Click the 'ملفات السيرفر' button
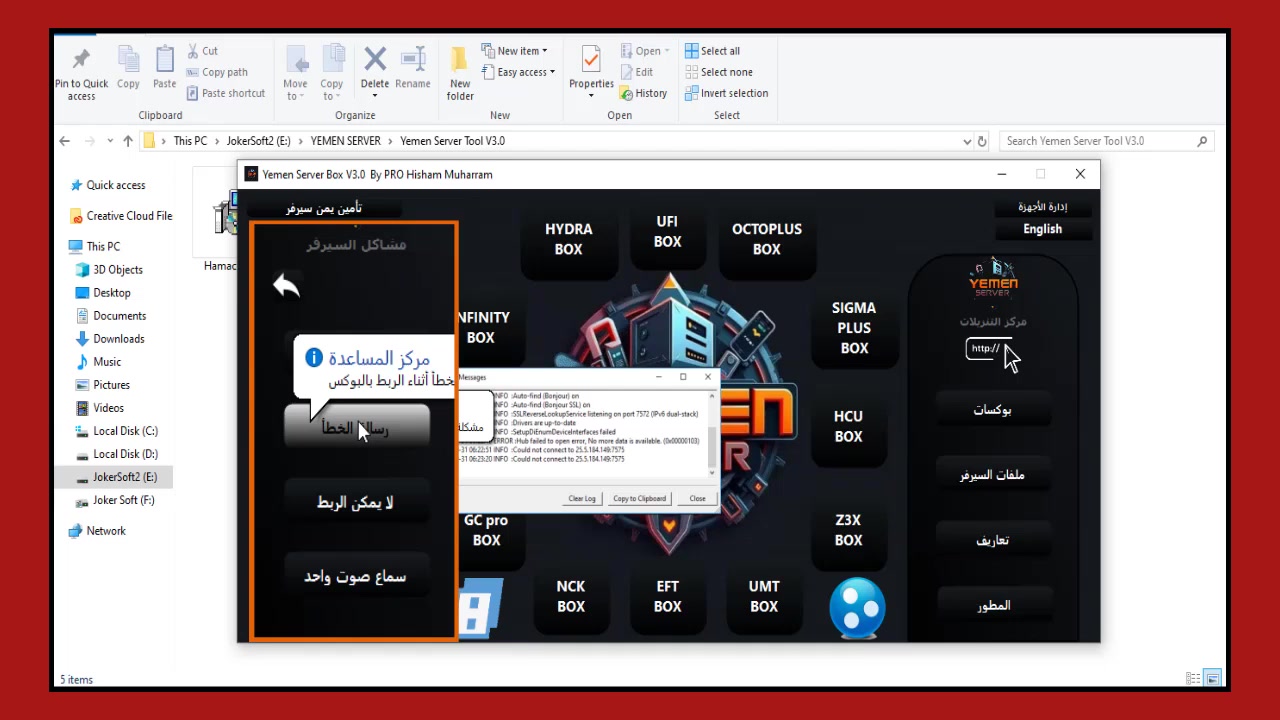The image size is (1280, 720). [x=992, y=475]
